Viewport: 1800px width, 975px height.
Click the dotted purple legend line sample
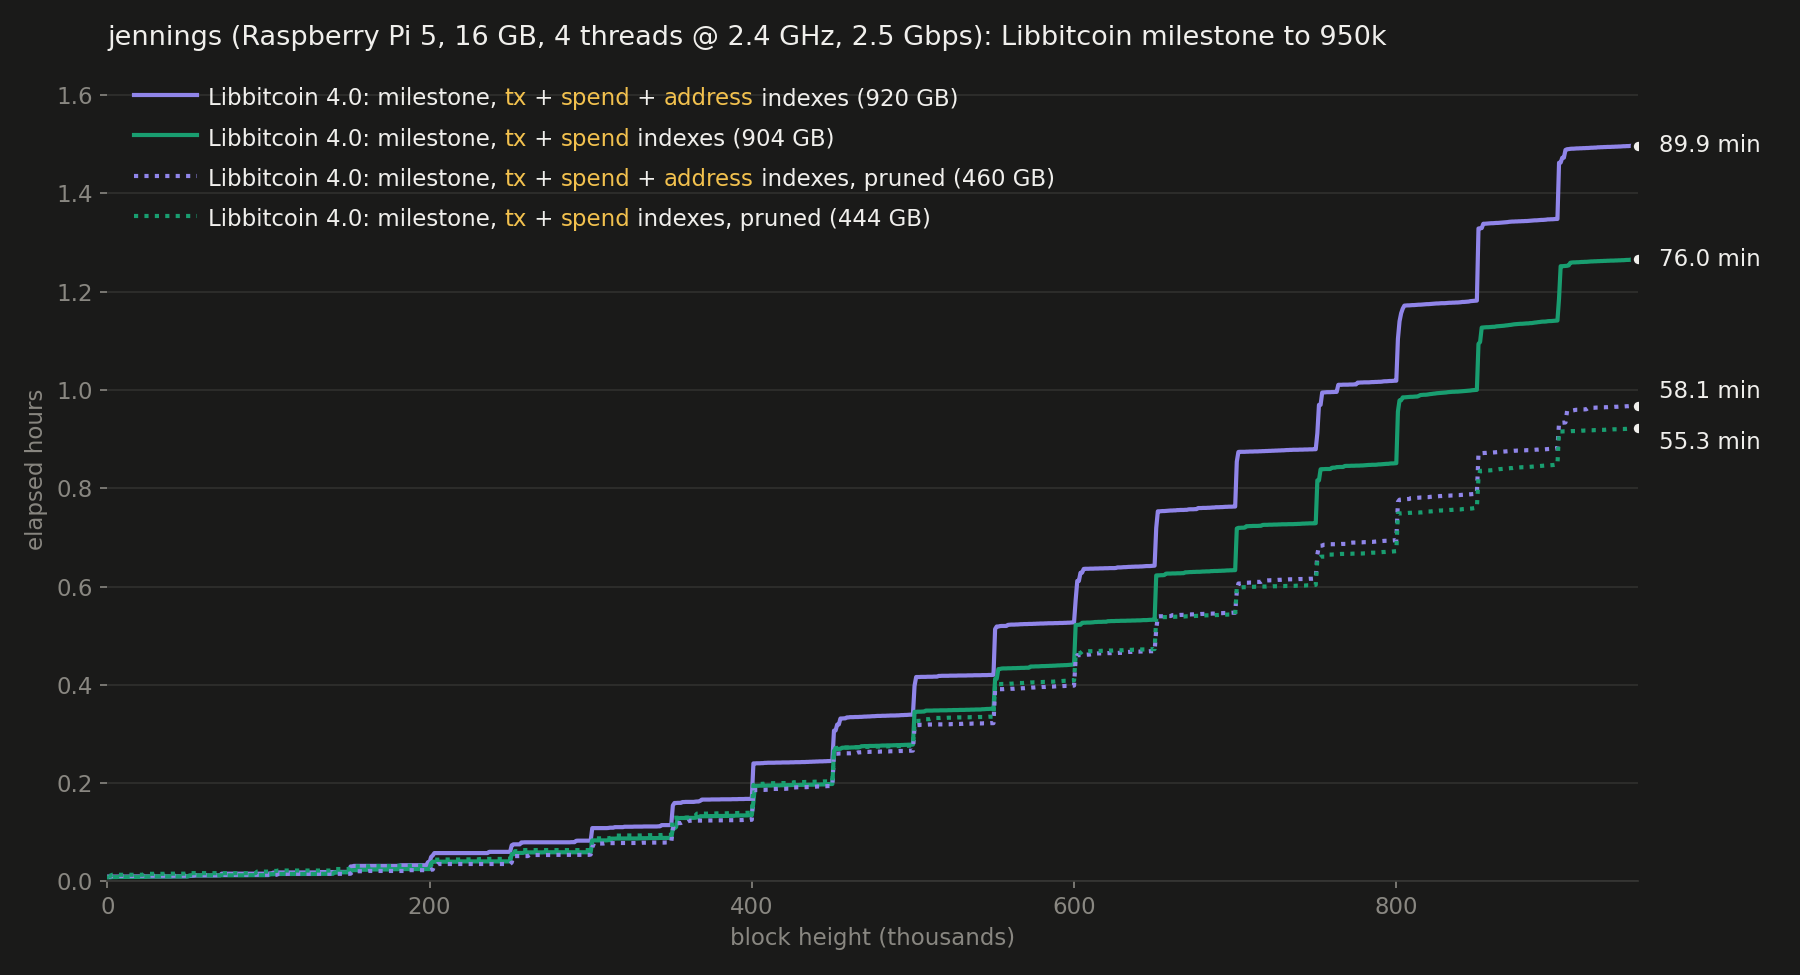pos(166,175)
